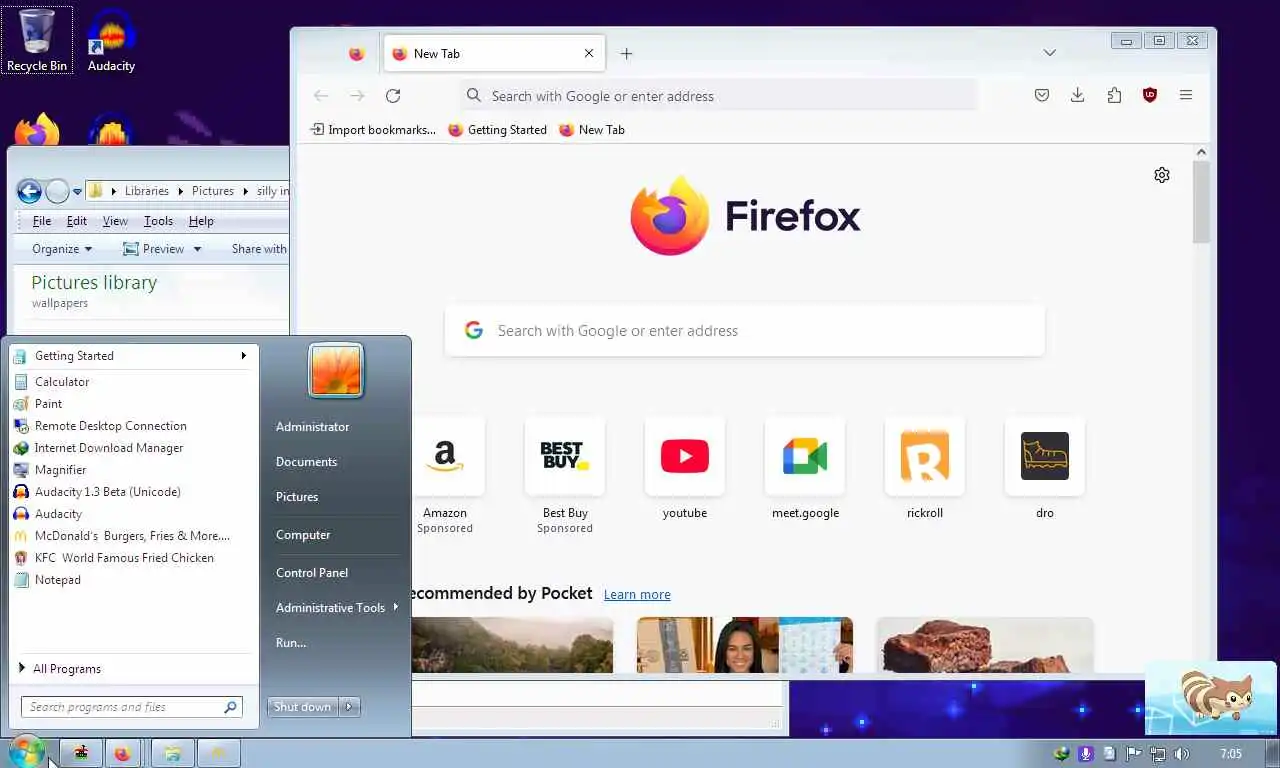Open the Preview dropdown arrow in Explorer

tap(197, 249)
